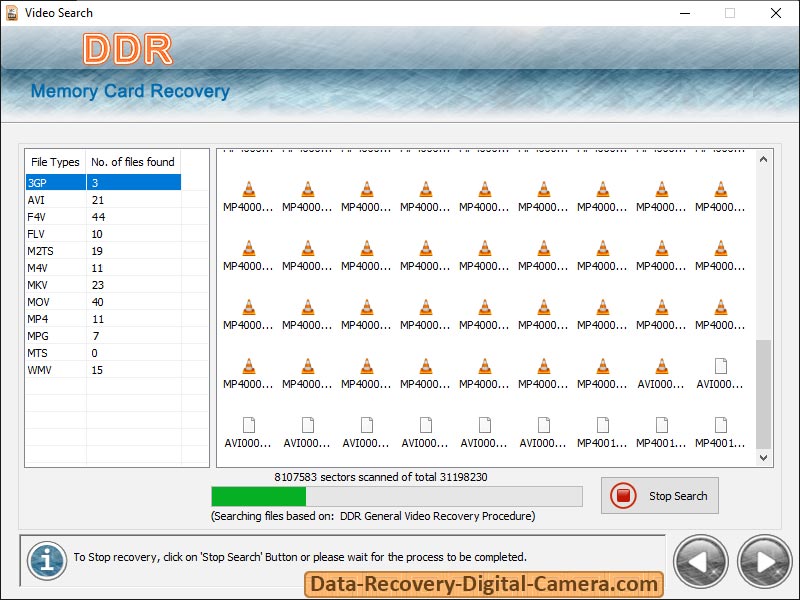Click the back navigation arrow at bottom right
Screen dimensions: 800x600
[x=701, y=562]
